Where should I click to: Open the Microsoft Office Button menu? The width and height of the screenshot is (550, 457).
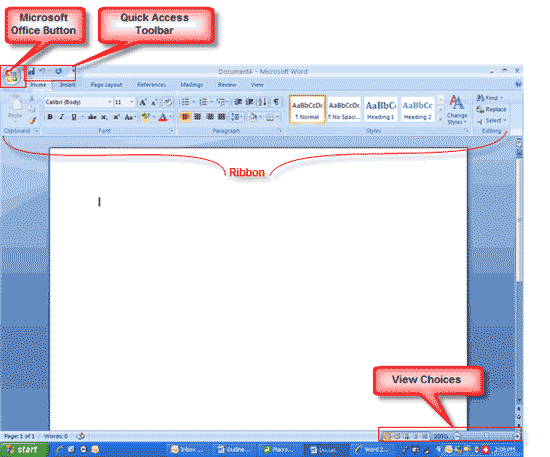12,76
